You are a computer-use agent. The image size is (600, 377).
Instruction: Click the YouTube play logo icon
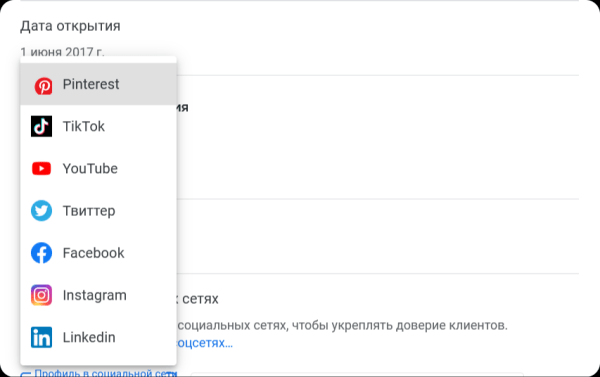pos(41,168)
